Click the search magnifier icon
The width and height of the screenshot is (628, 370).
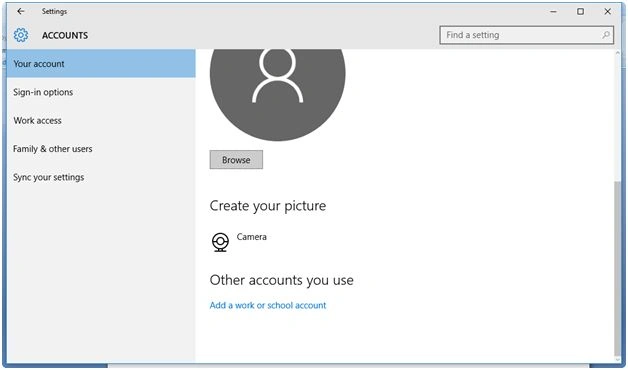606,35
